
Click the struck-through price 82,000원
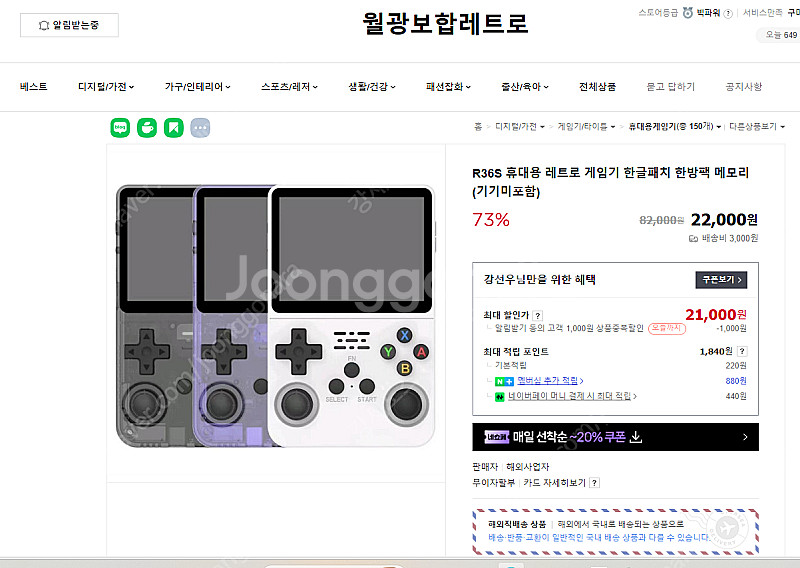coord(661,220)
